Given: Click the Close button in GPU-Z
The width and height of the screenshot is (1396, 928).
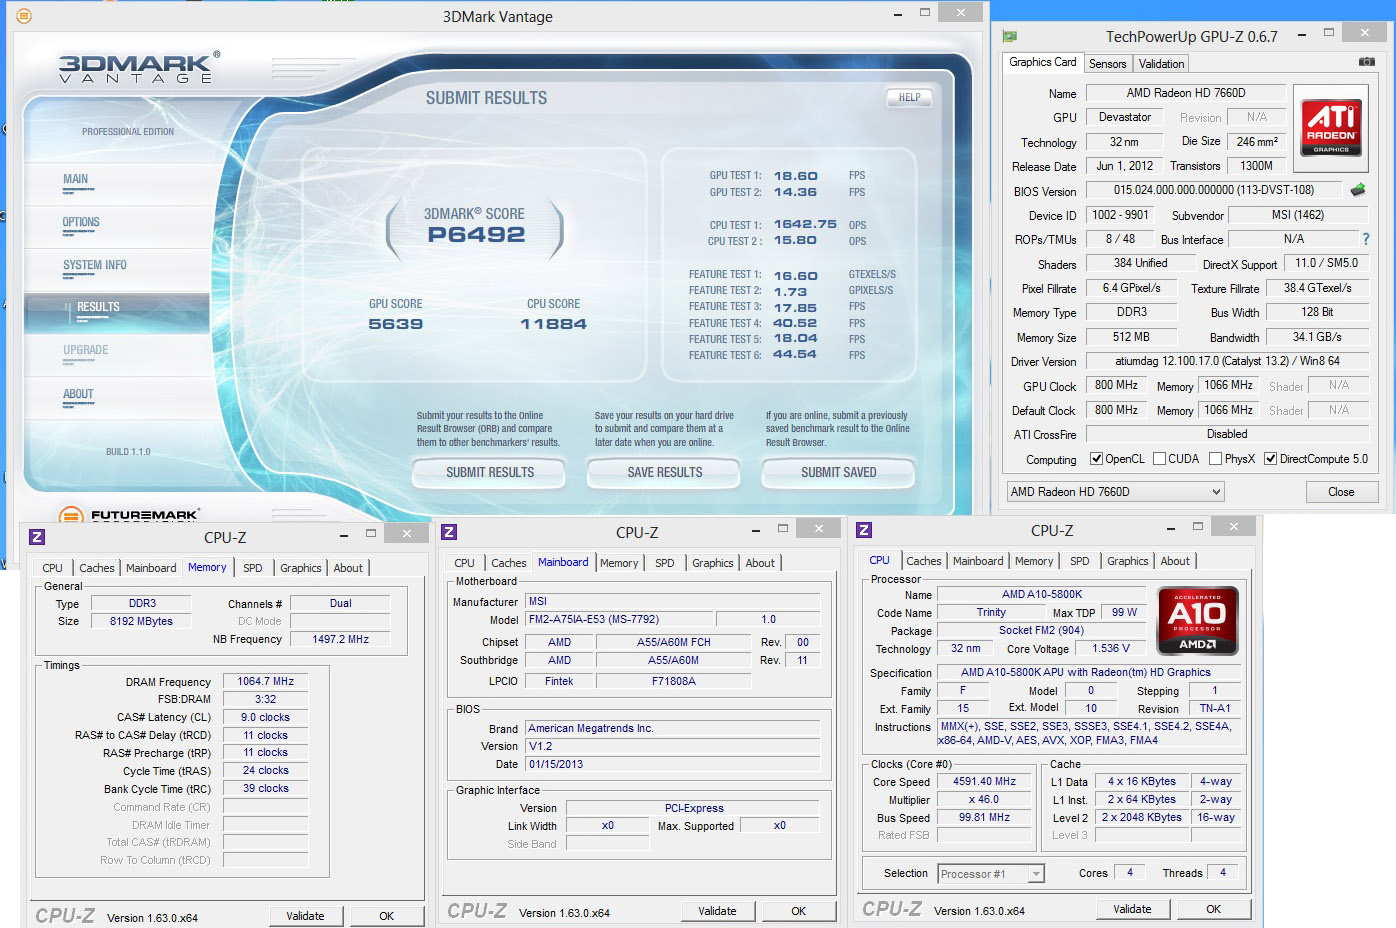Looking at the screenshot, I should point(1341,492).
